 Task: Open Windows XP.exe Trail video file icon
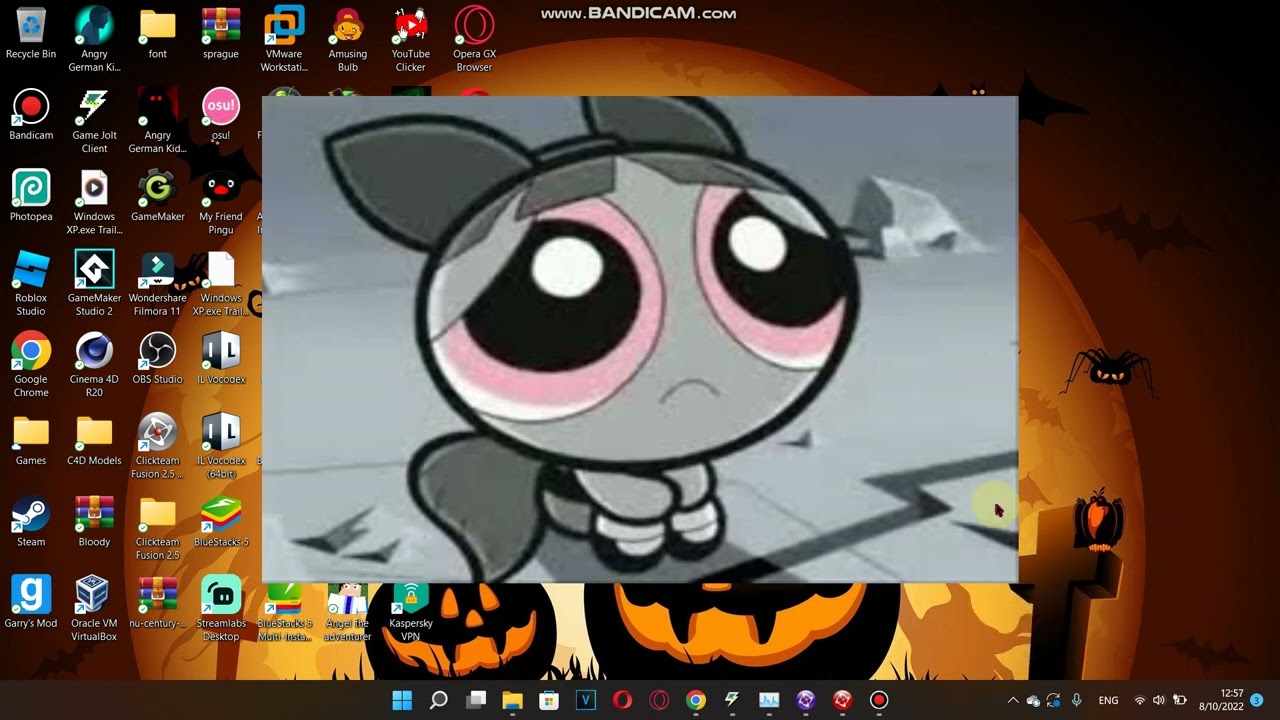[x=94, y=202]
